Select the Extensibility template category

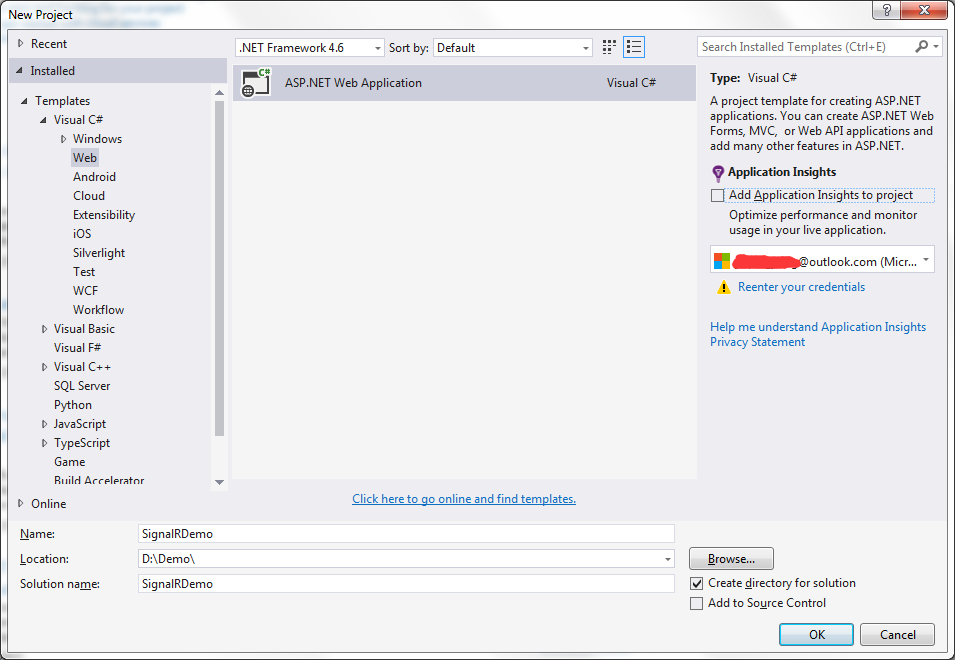tap(104, 215)
